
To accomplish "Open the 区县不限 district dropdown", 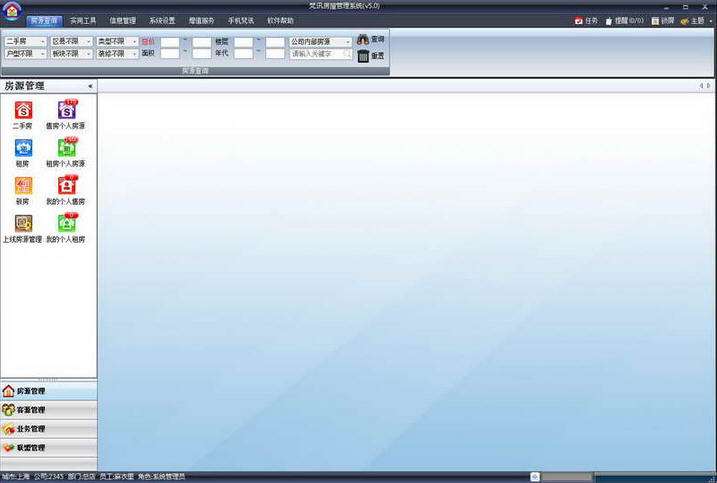I will click(71, 41).
